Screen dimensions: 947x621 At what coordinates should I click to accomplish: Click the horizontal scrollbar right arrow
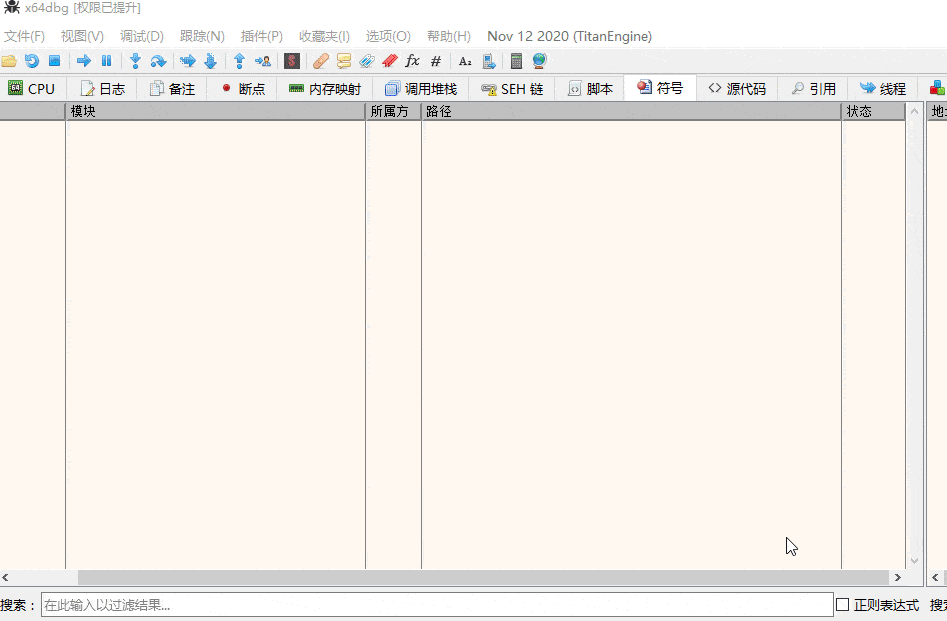(x=898, y=578)
